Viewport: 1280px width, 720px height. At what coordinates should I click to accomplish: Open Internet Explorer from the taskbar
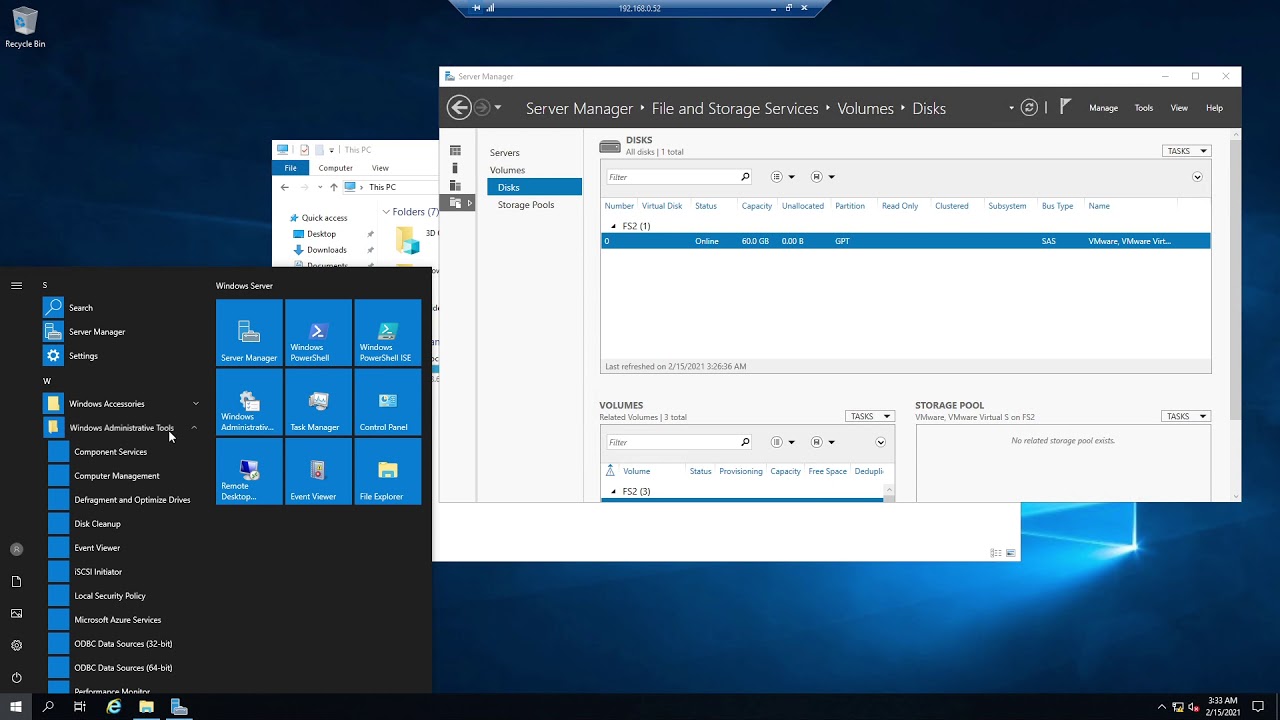tap(114, 707)
